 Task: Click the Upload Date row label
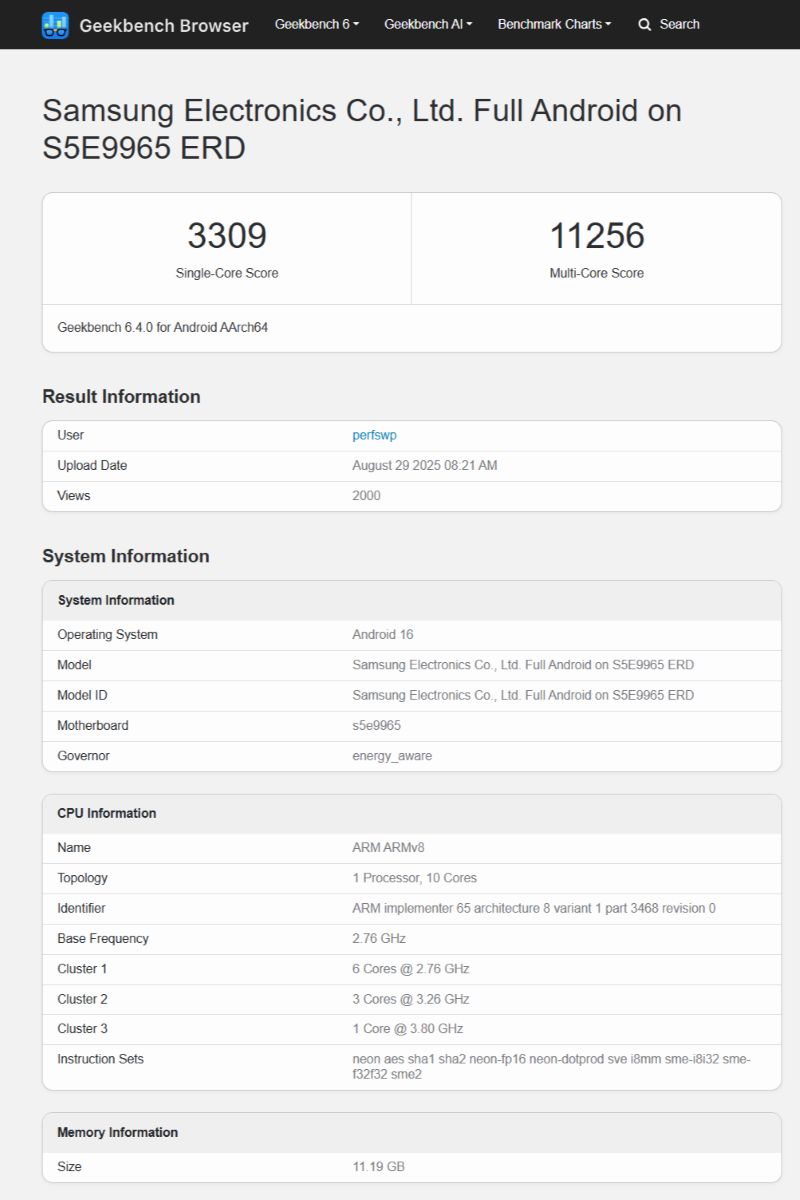coord(92,465)
